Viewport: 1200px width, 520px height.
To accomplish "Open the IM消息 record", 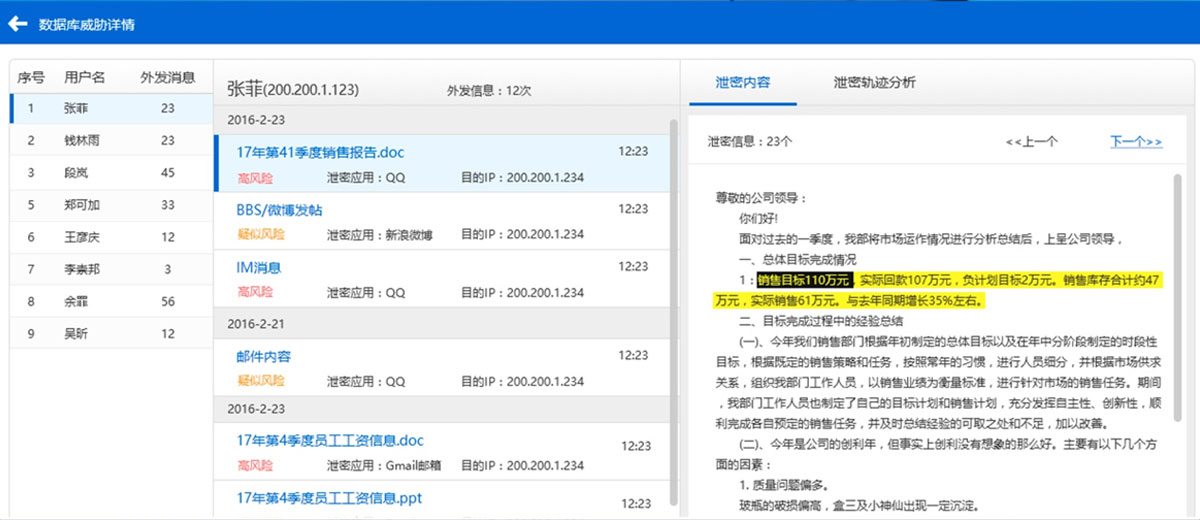I will pos(440,279).
